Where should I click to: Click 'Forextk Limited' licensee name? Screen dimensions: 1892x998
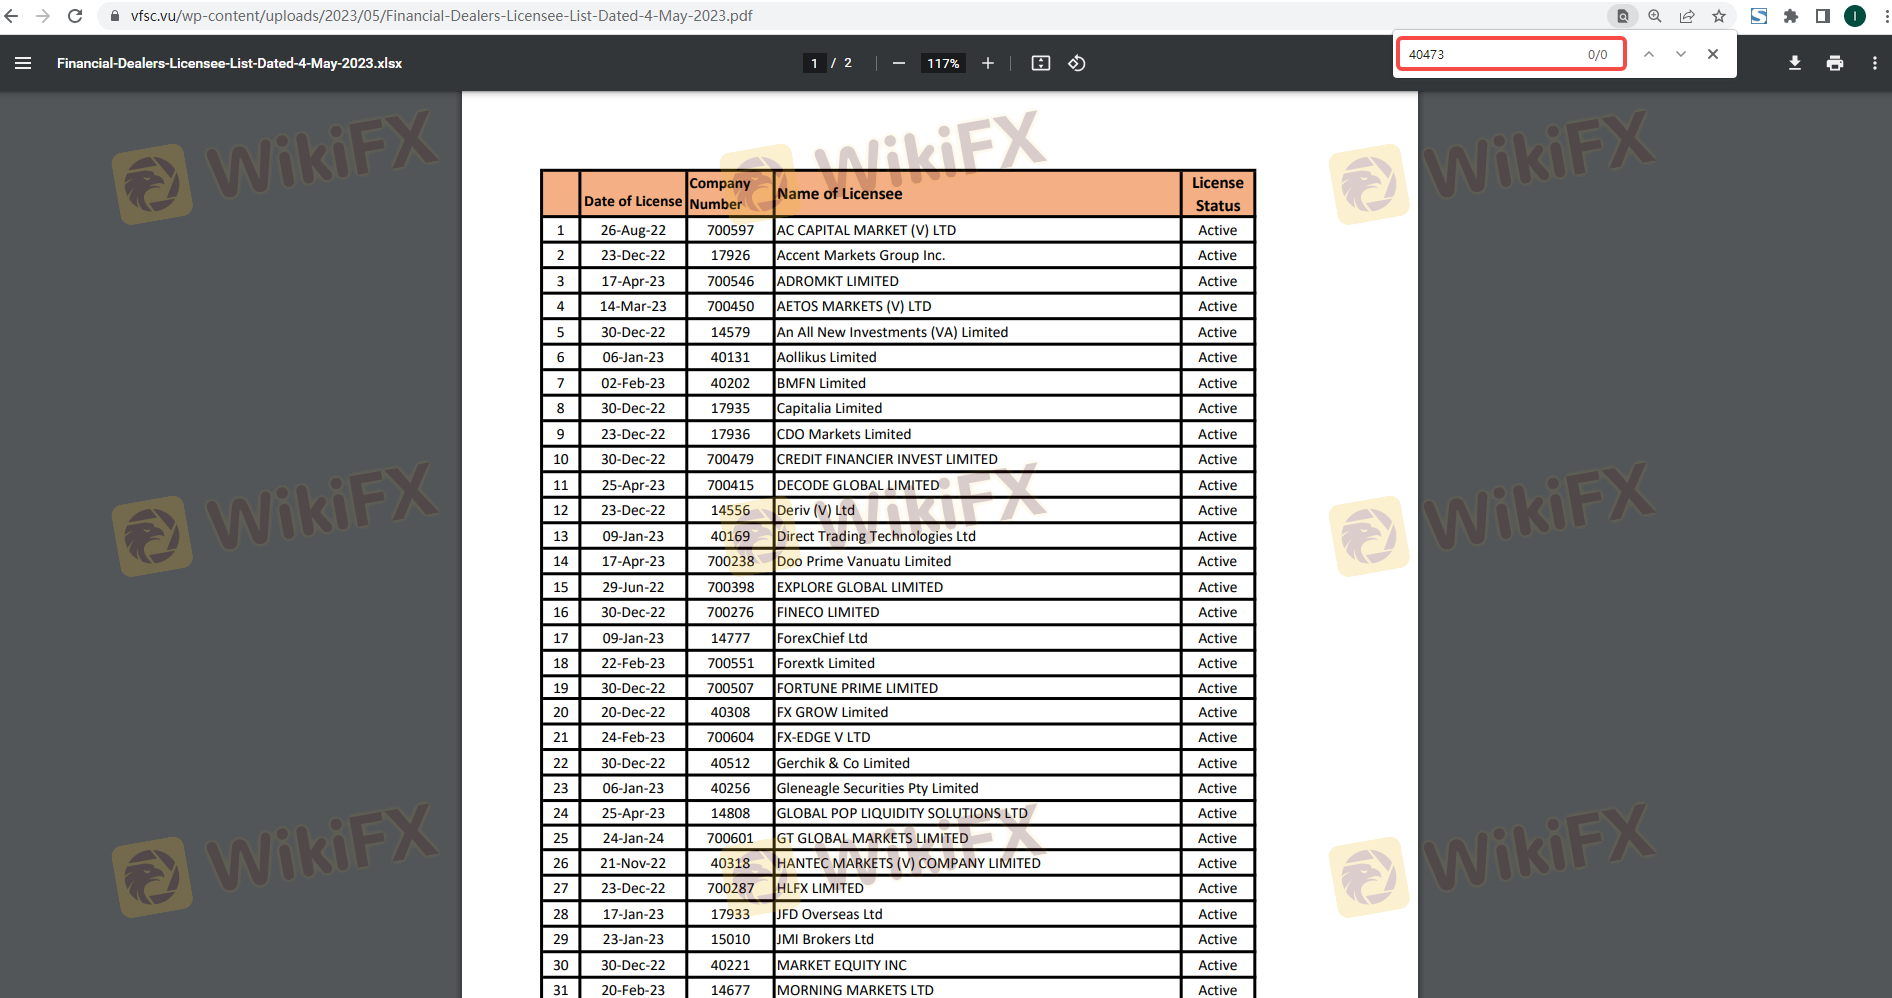(x=826, y=663)
